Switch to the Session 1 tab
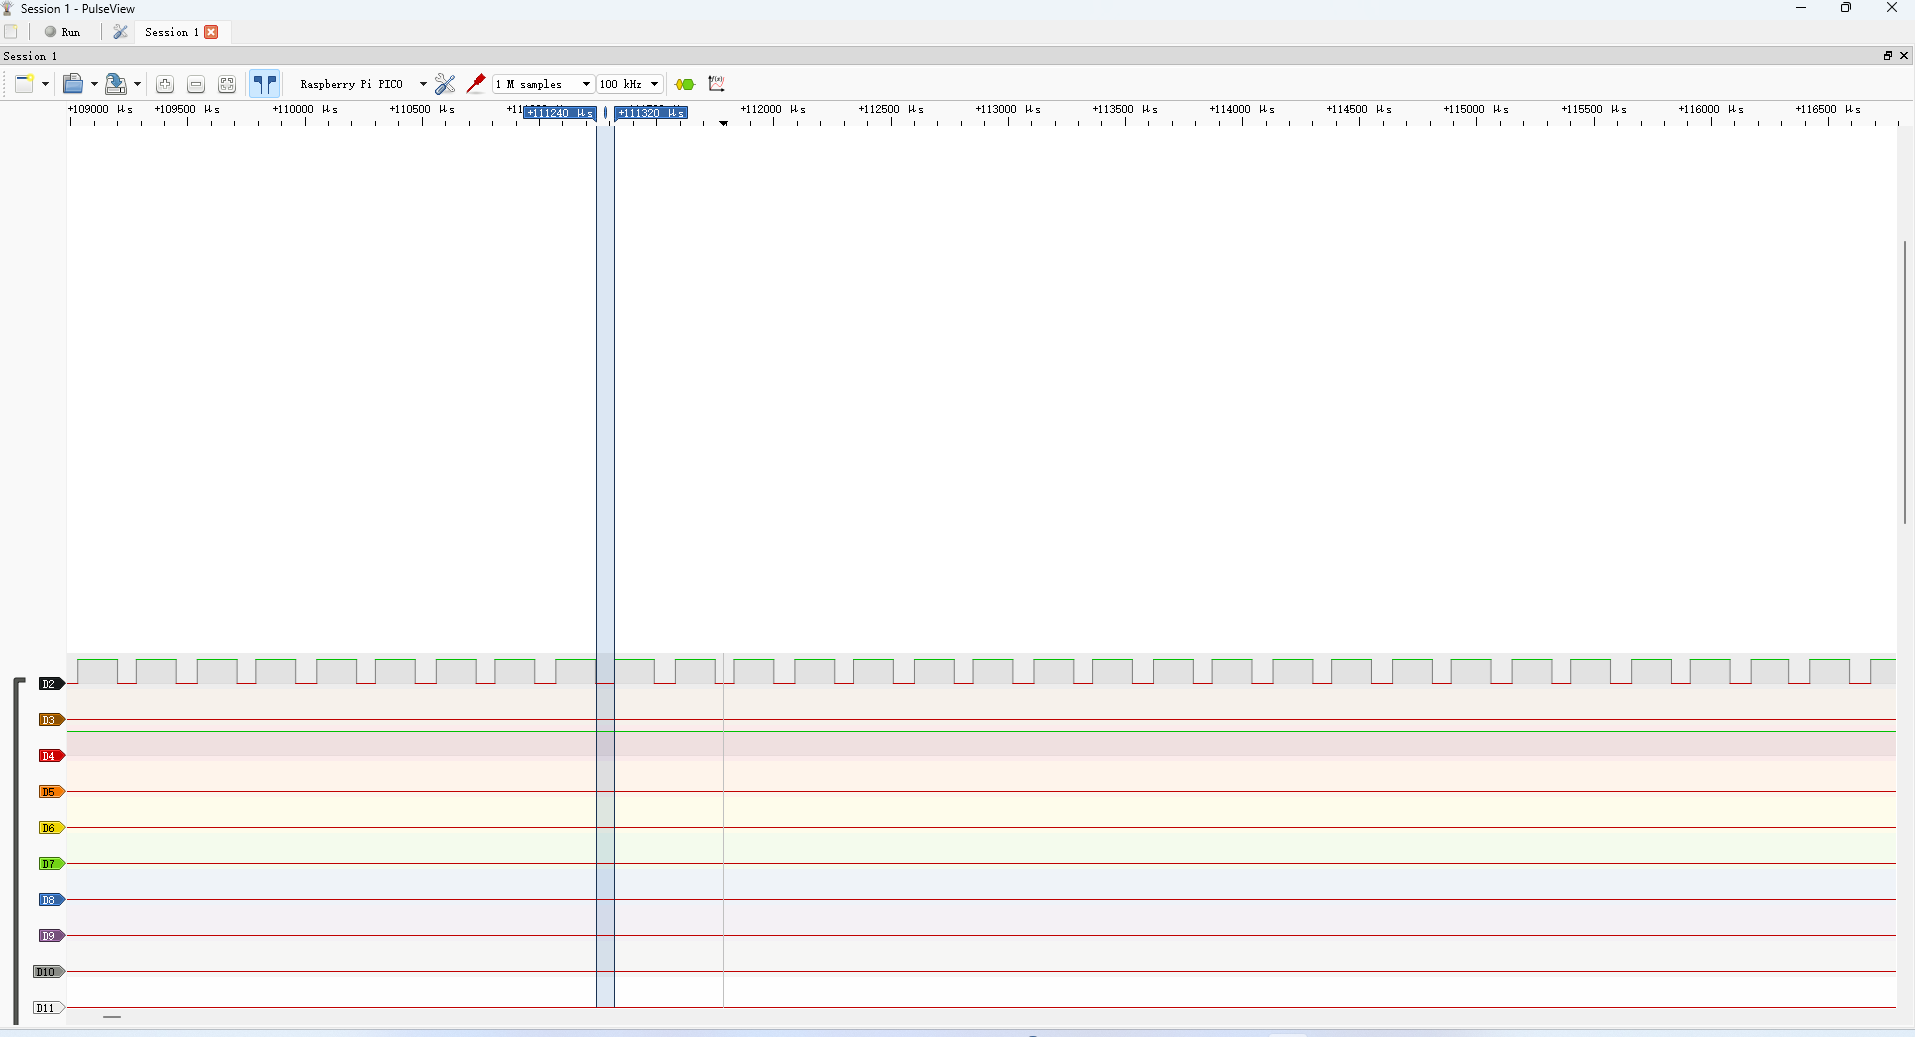1915x1037 pixels. [171, 32]
